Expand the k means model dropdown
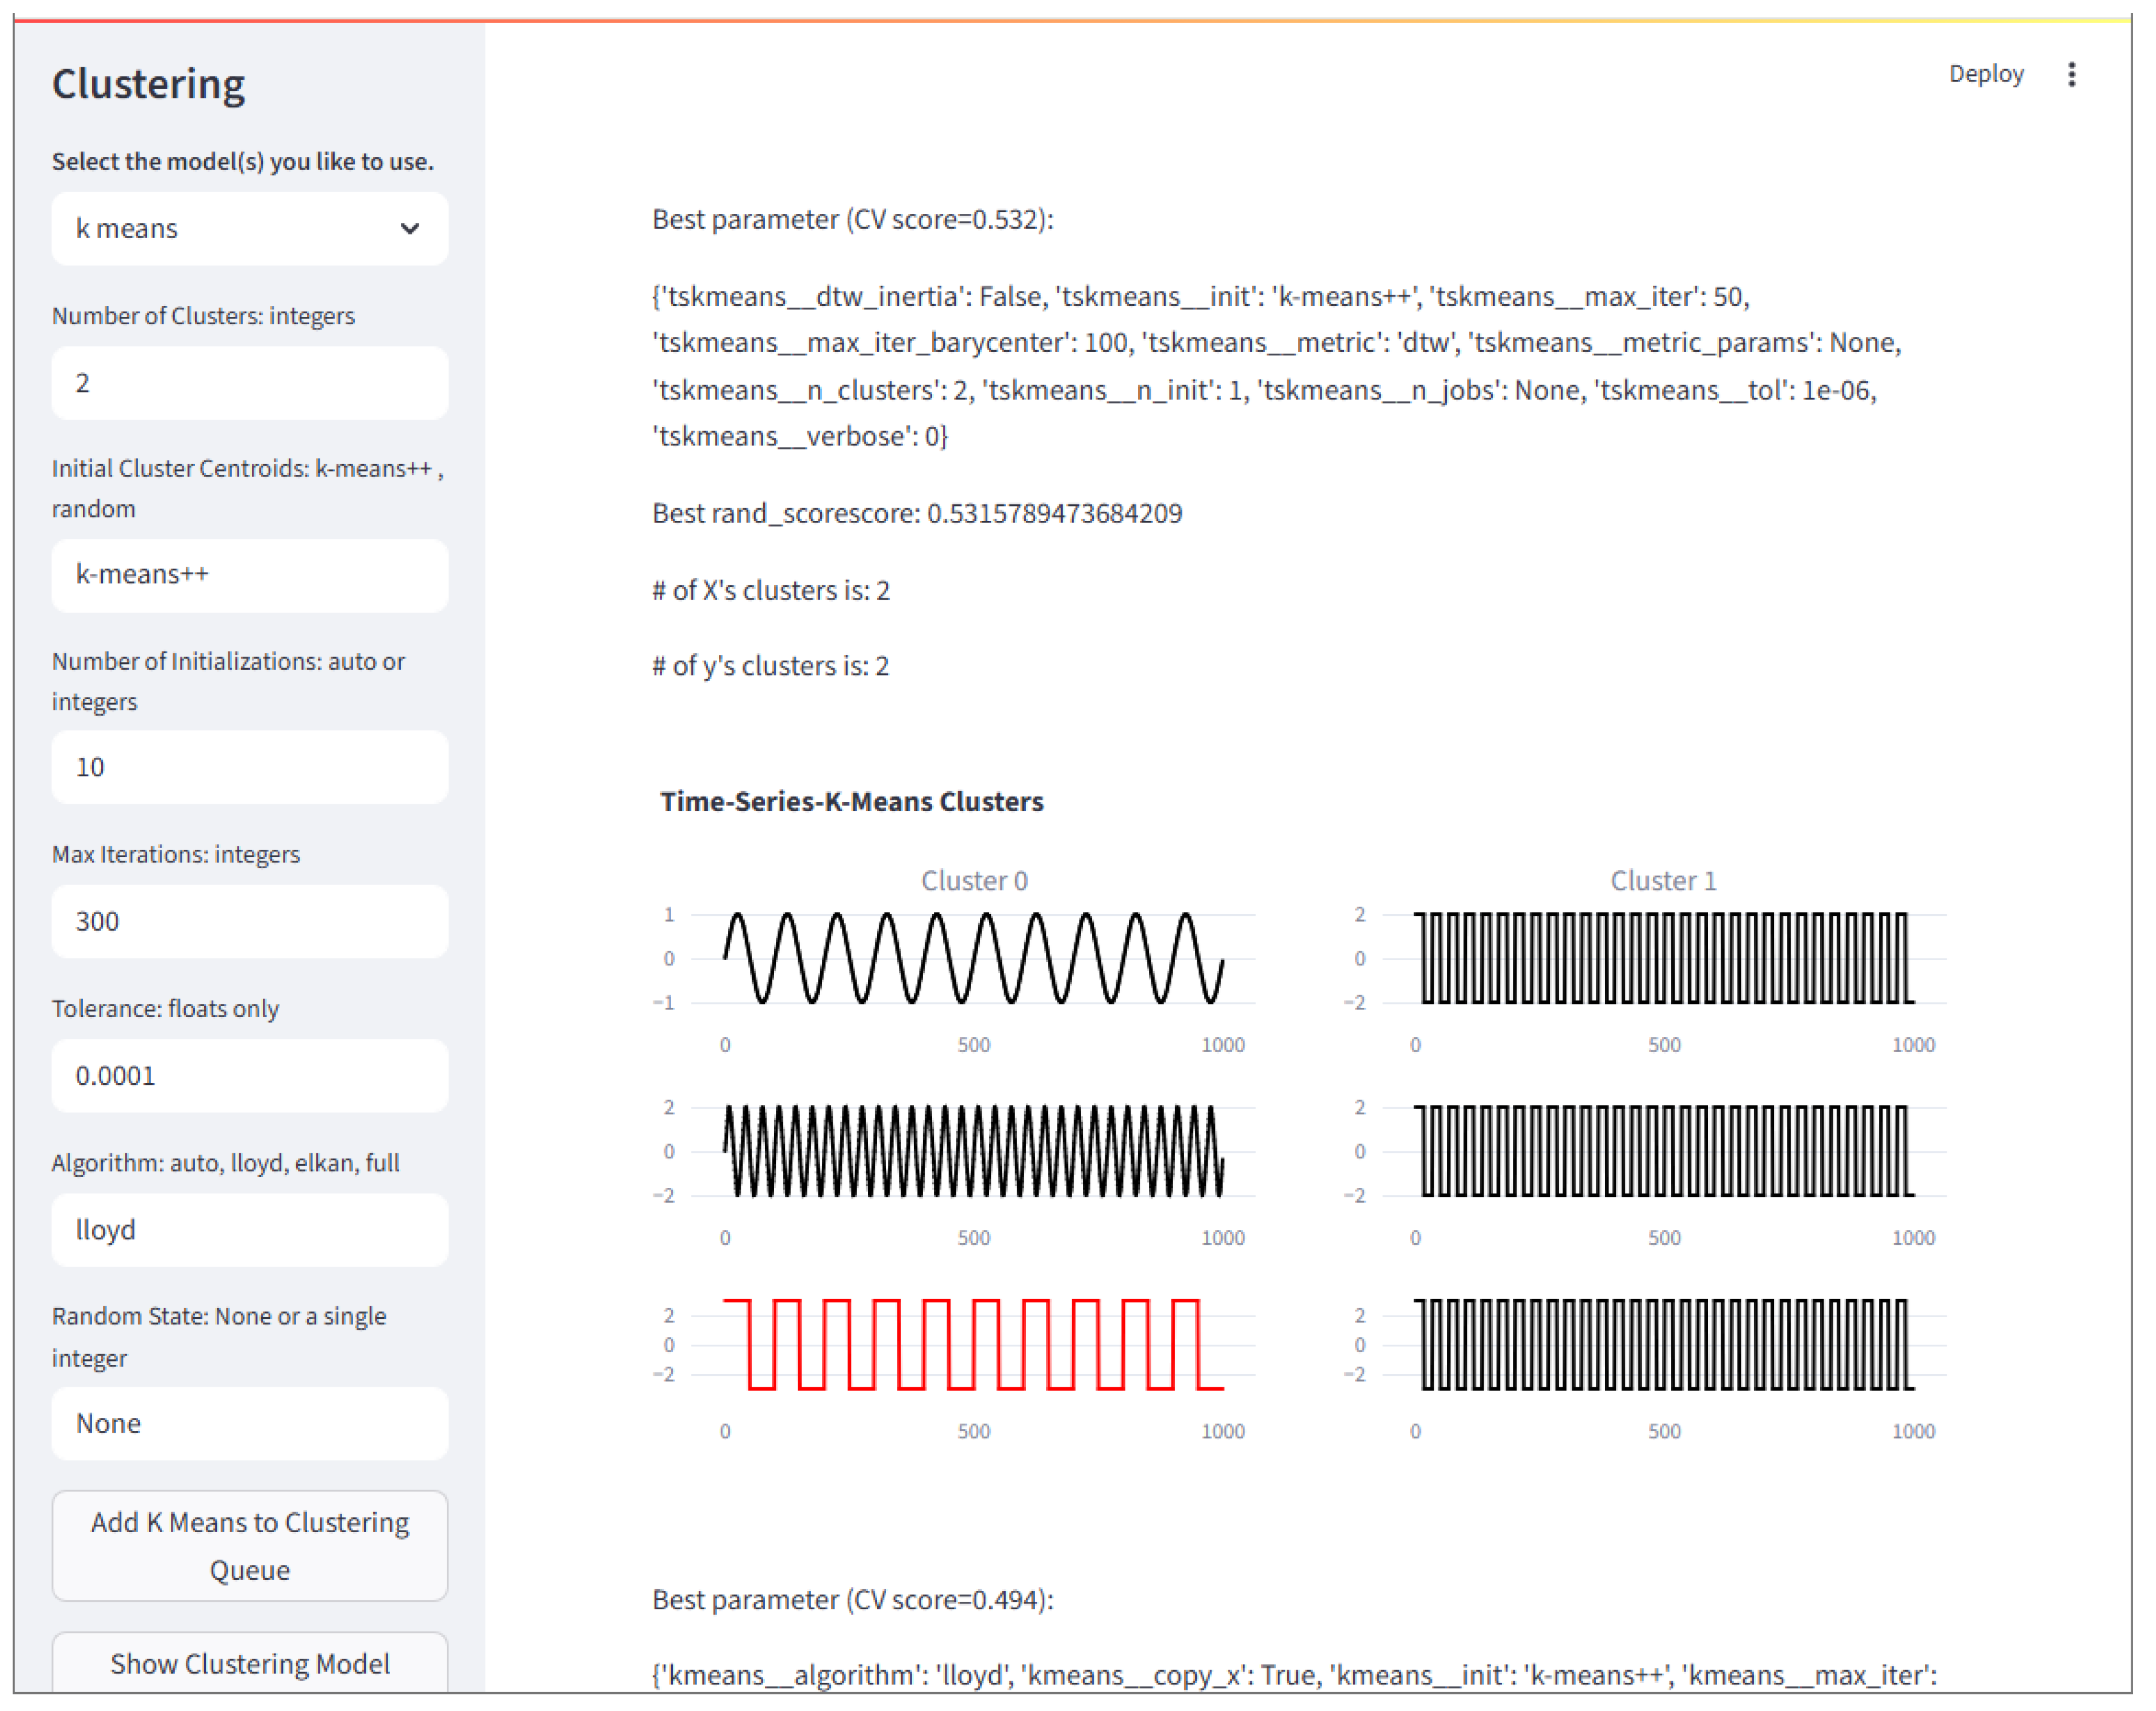 point(249,229)
